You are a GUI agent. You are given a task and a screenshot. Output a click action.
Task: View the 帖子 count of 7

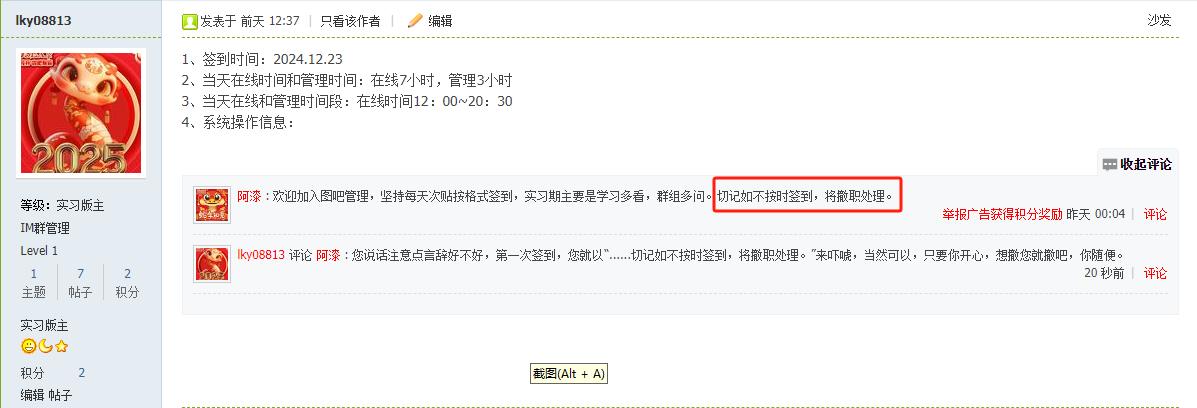pos(80,283)
